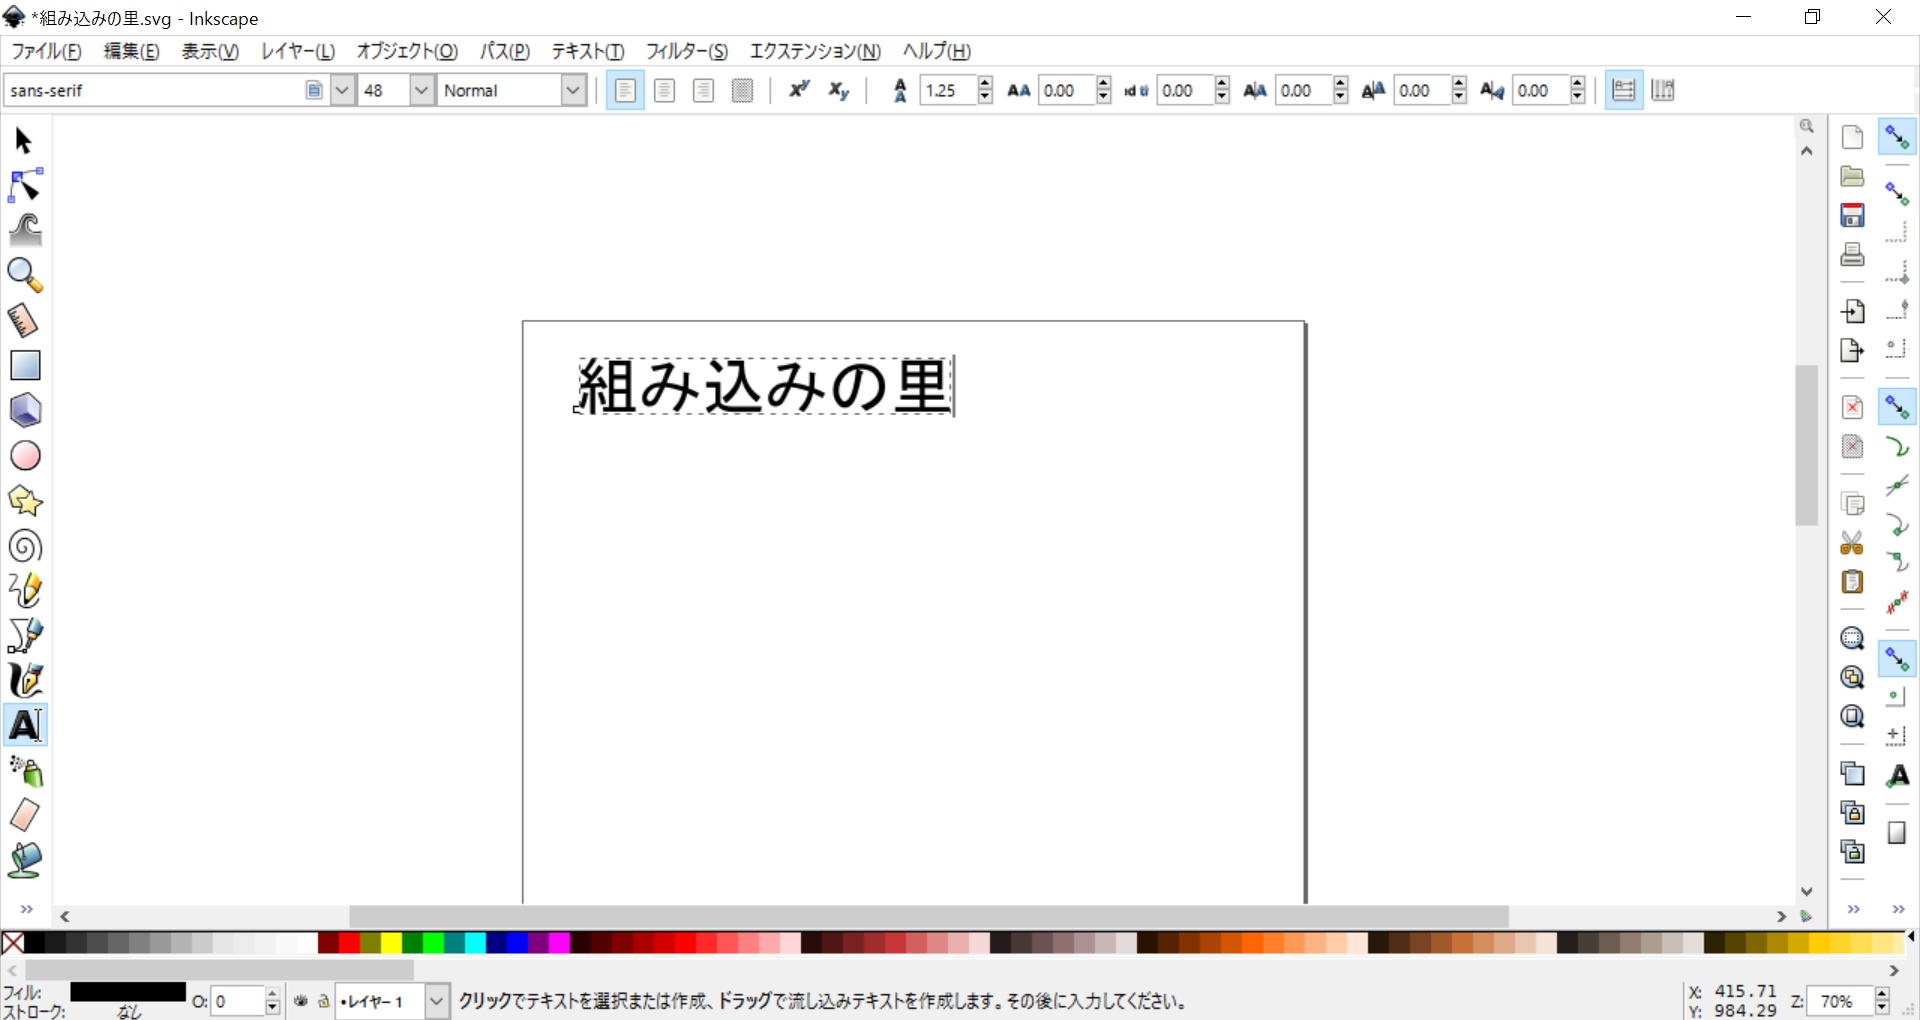Open the フィルター(S) menu
The image size is (1920, 1020).
[x=686, y=51]
